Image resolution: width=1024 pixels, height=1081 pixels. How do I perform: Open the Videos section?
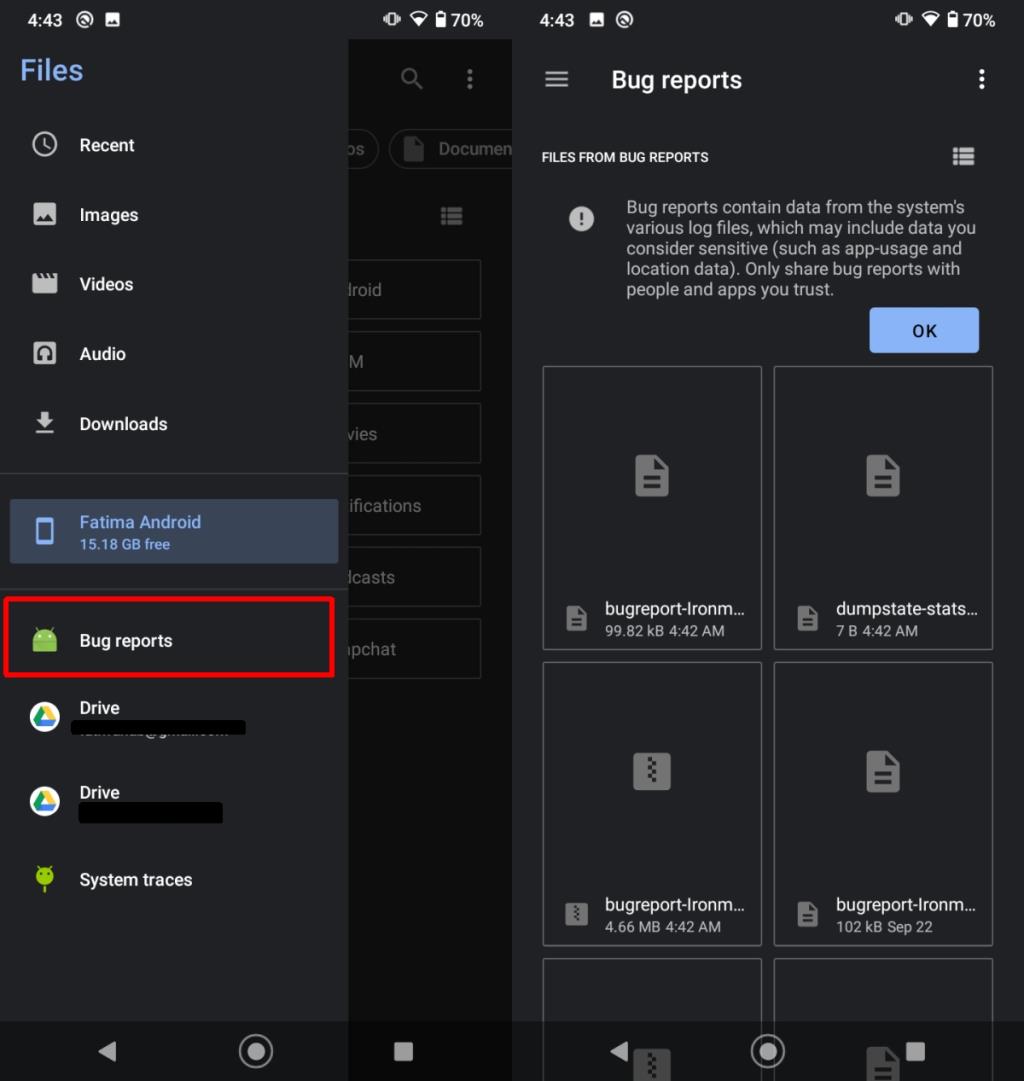point(106,284)
